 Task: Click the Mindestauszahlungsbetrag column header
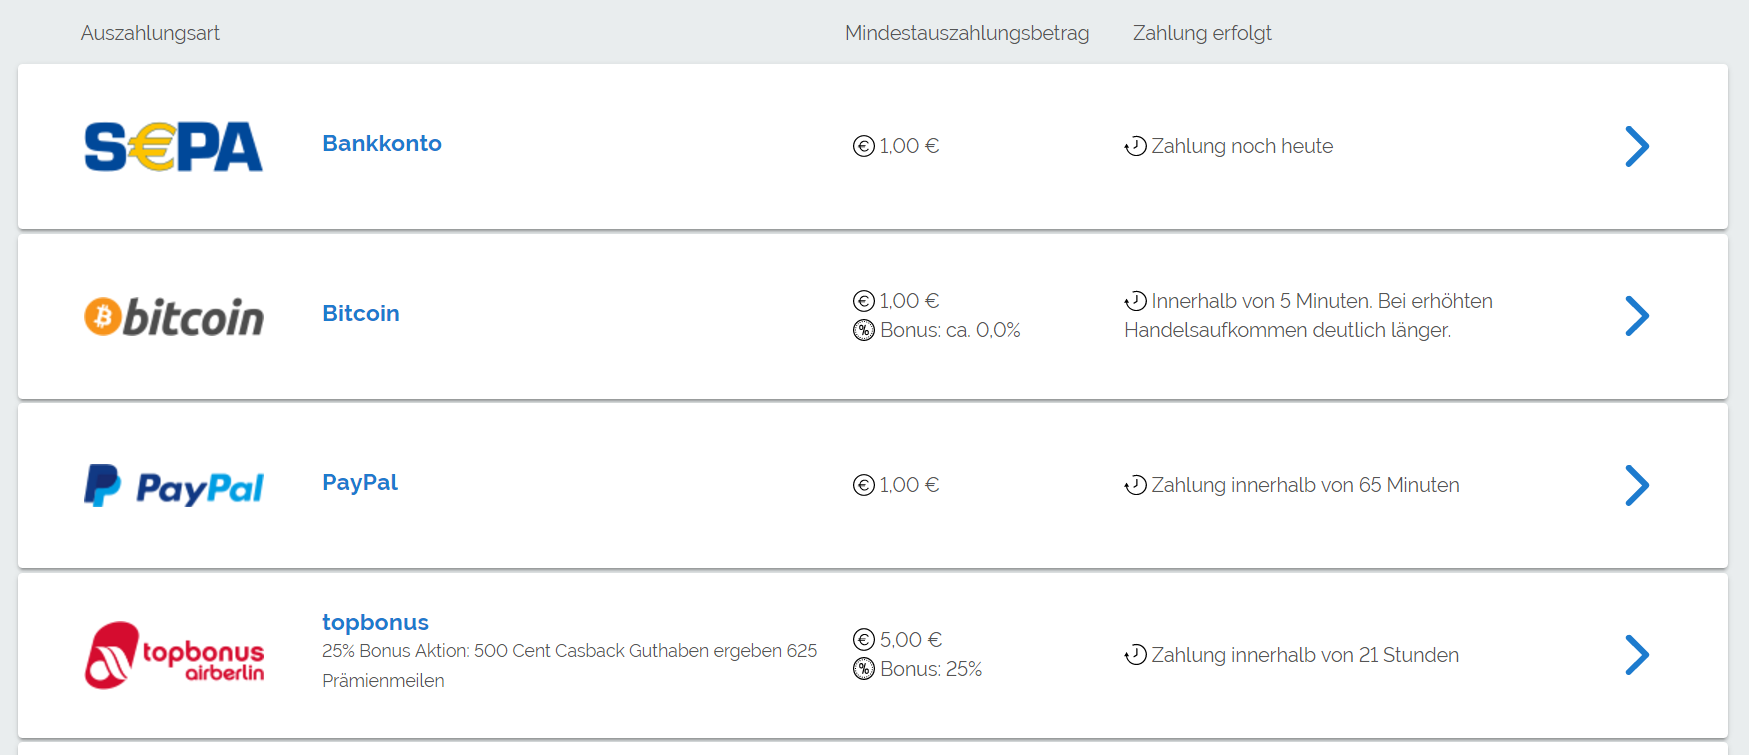967,33
